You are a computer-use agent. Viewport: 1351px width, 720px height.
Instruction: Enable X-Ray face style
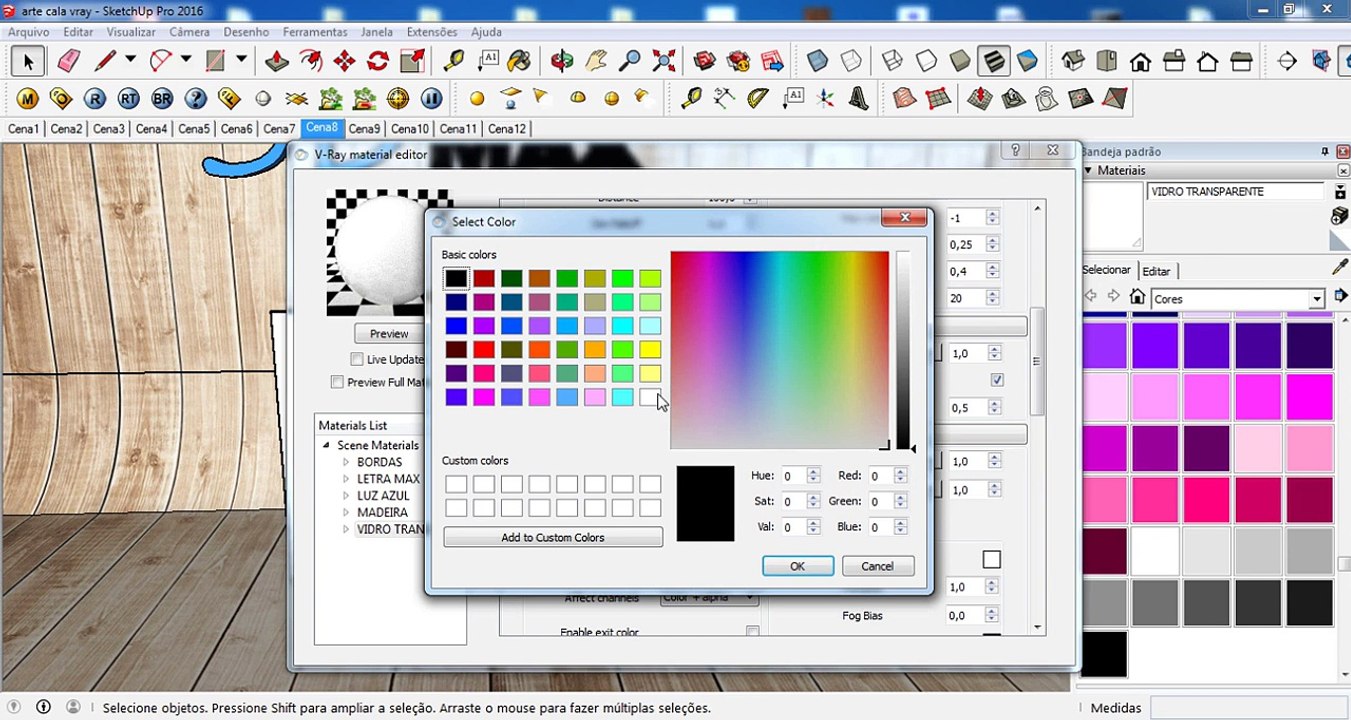(817, 62)
